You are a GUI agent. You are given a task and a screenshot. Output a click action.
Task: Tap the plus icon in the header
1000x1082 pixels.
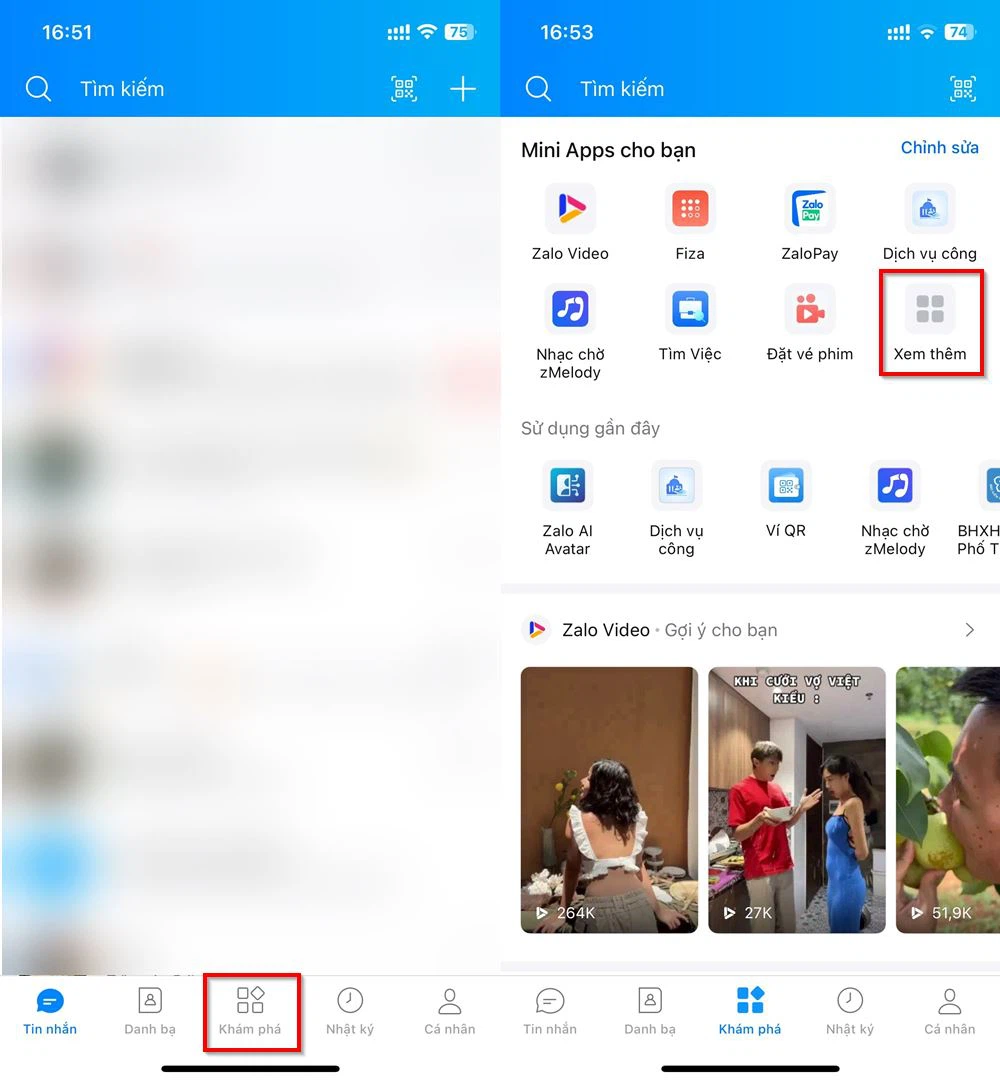click(462, 89)
